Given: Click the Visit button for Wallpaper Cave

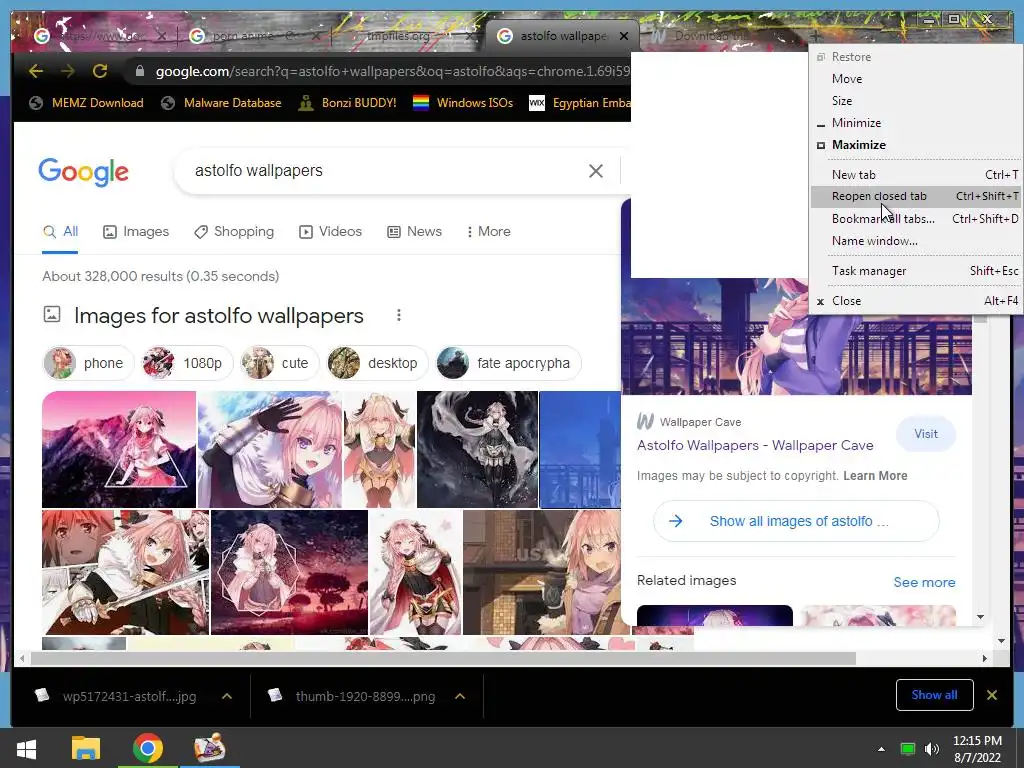Looking at the screenshot, I should [x=925, y=434].
